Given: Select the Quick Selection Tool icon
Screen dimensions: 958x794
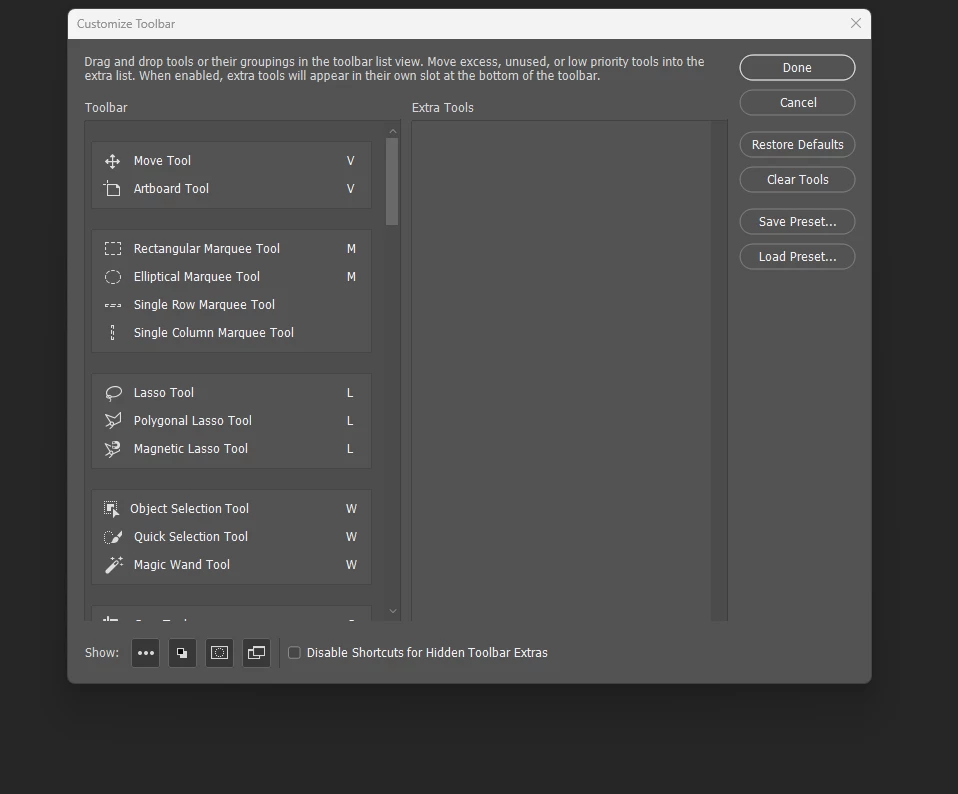Looking at the screenshot, I should (113, 537).
